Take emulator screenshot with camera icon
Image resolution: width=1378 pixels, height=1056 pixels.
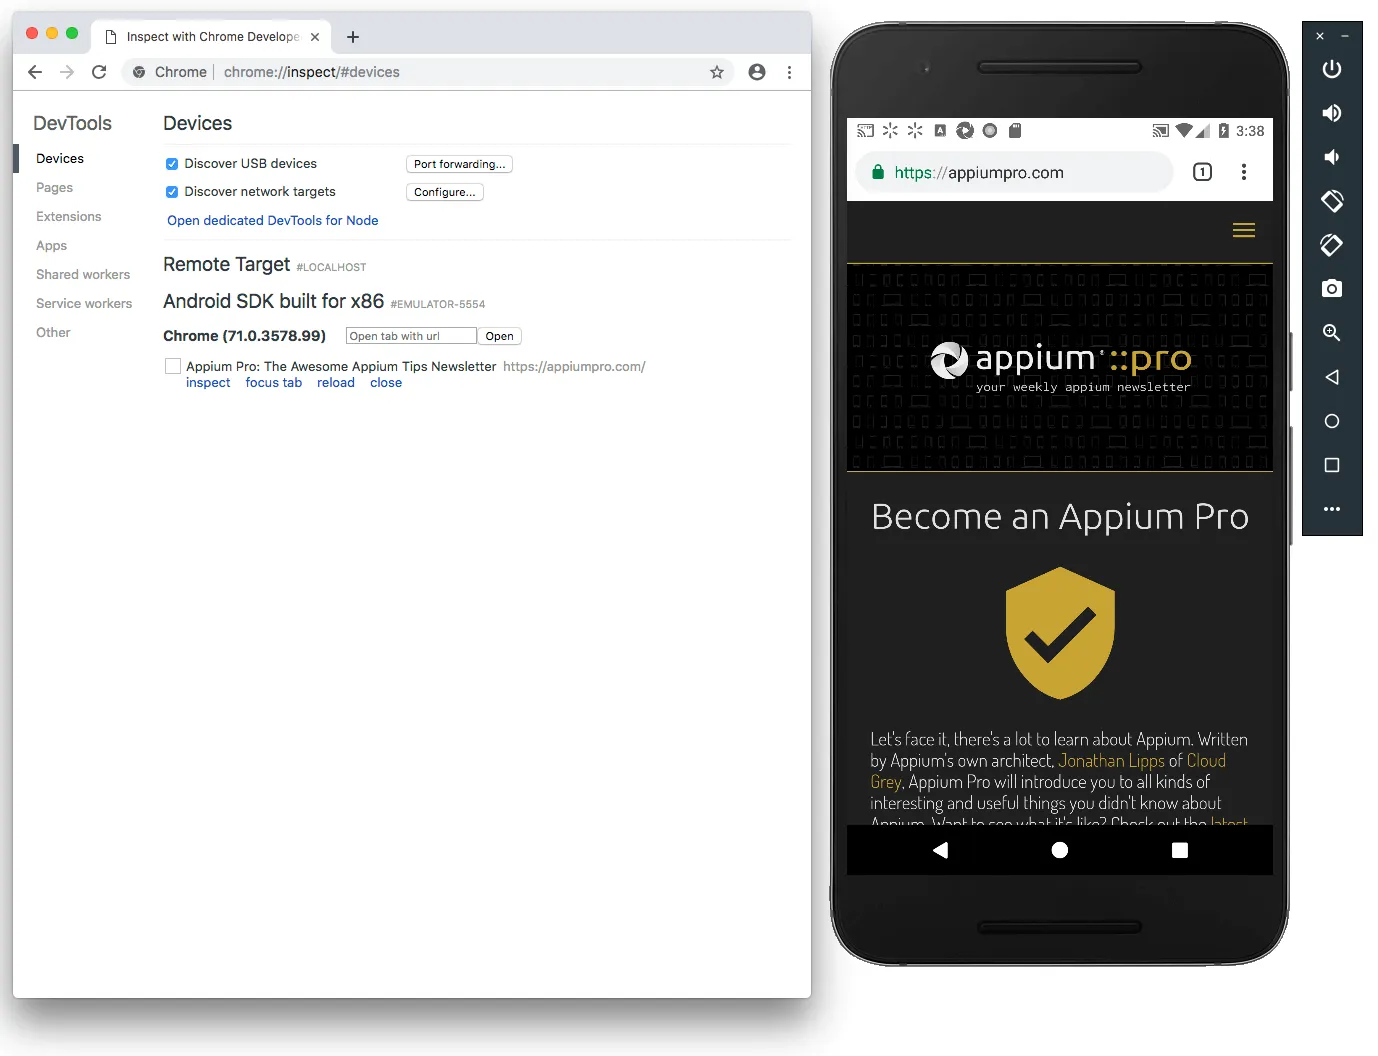pyautogui.click(x=1331, y=289)
